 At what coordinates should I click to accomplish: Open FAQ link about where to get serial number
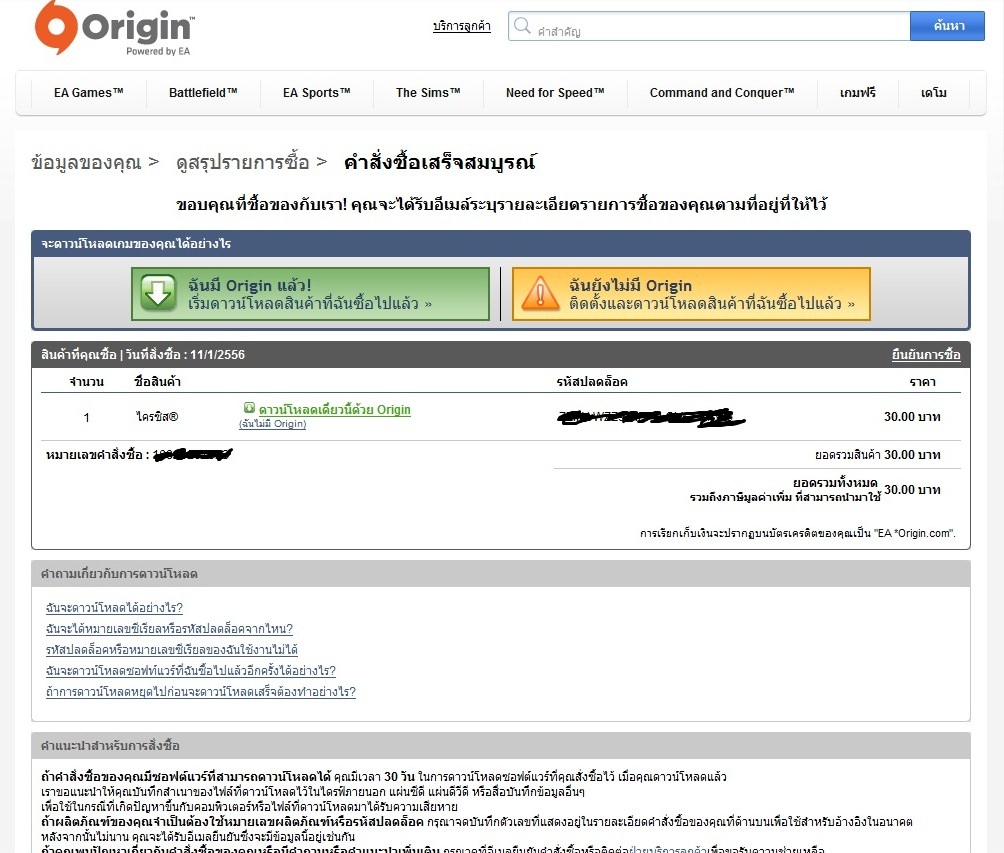click(x=169, y=629)
